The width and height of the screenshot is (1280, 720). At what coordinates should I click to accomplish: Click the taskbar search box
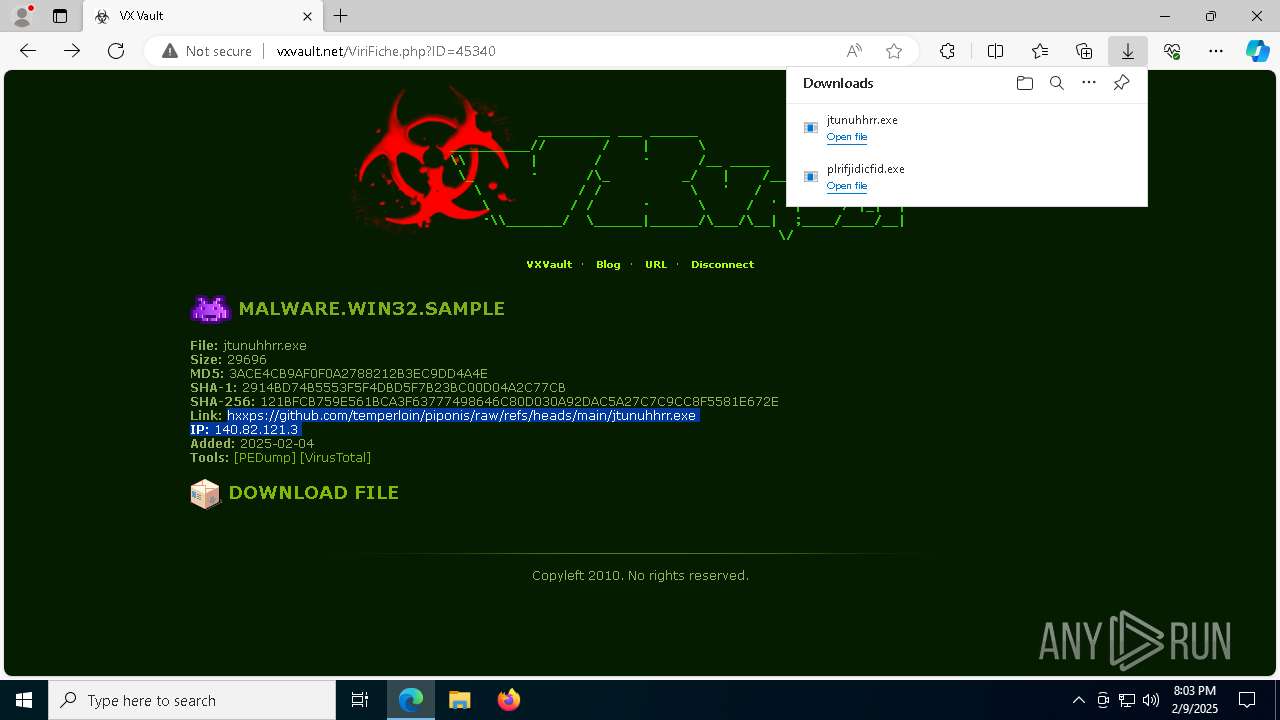point(192,700)
